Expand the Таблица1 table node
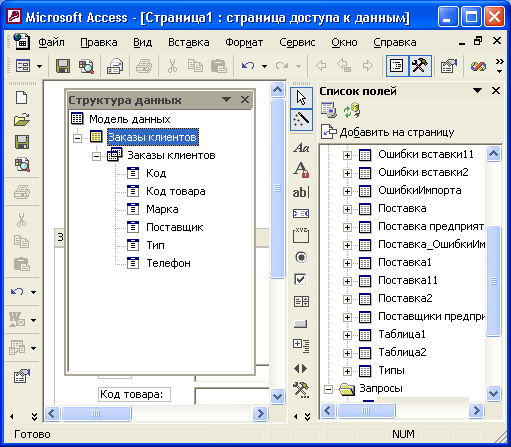 point(347,335)
